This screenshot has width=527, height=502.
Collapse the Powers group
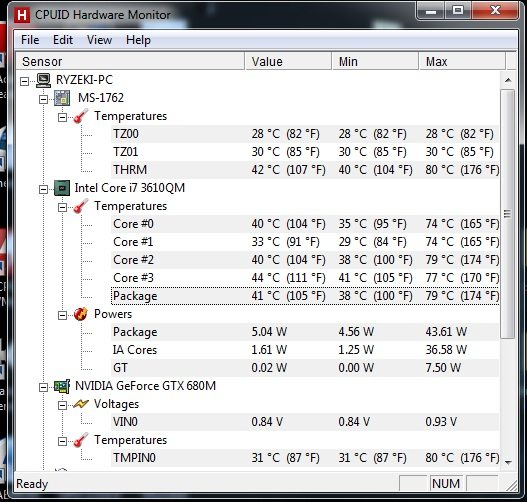click(62, 316)
